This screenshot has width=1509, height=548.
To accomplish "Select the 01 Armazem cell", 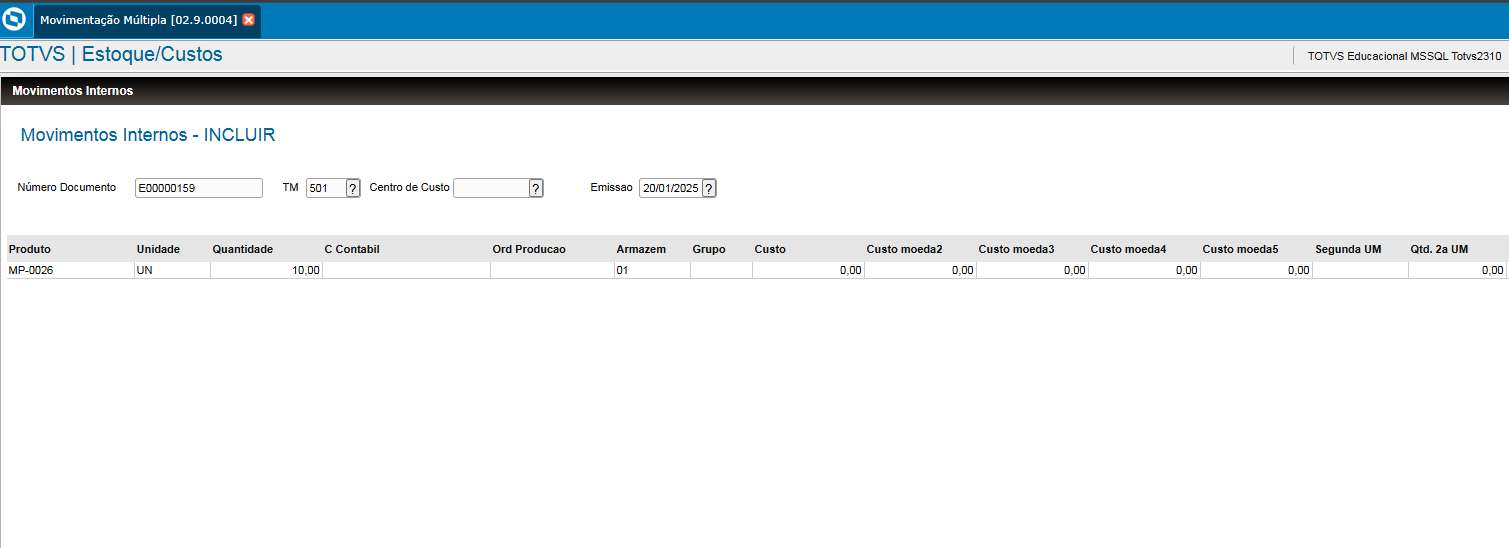I will (x=652, y=270).
